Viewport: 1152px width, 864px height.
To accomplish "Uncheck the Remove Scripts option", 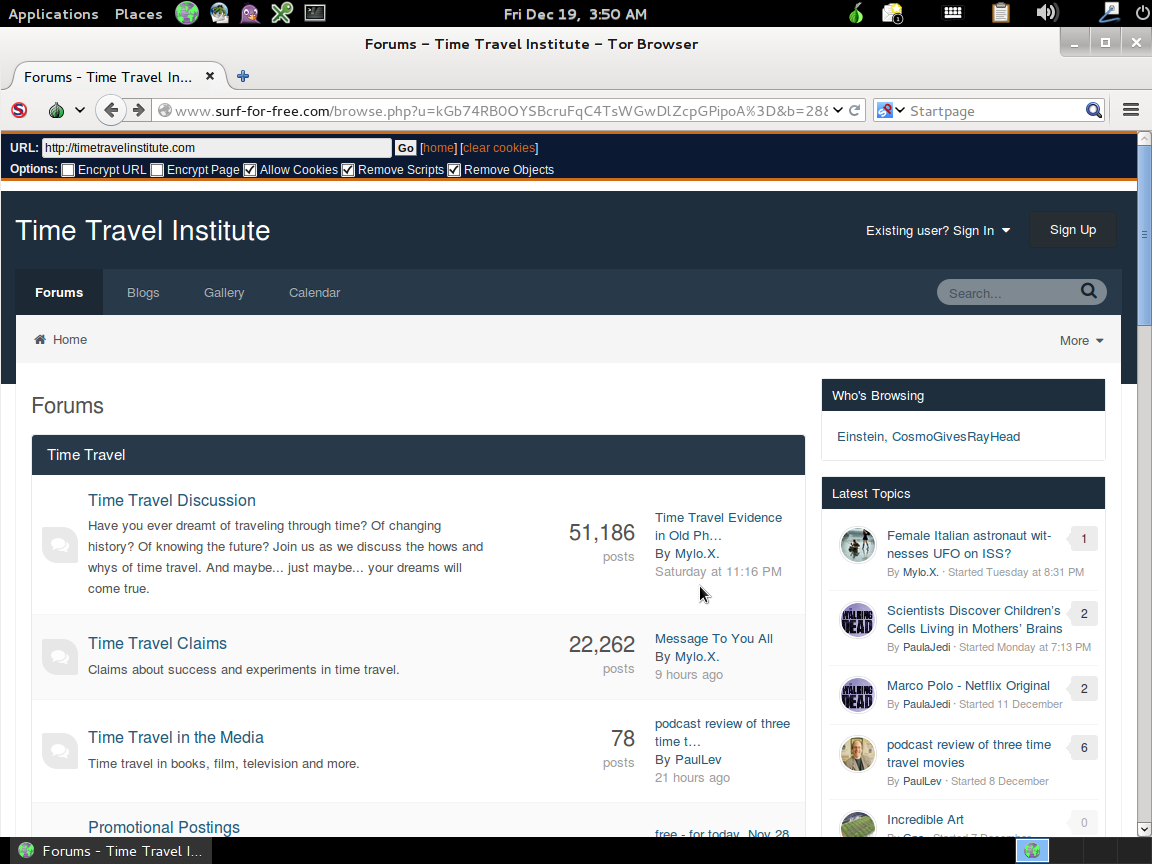I will pos(348,170).
